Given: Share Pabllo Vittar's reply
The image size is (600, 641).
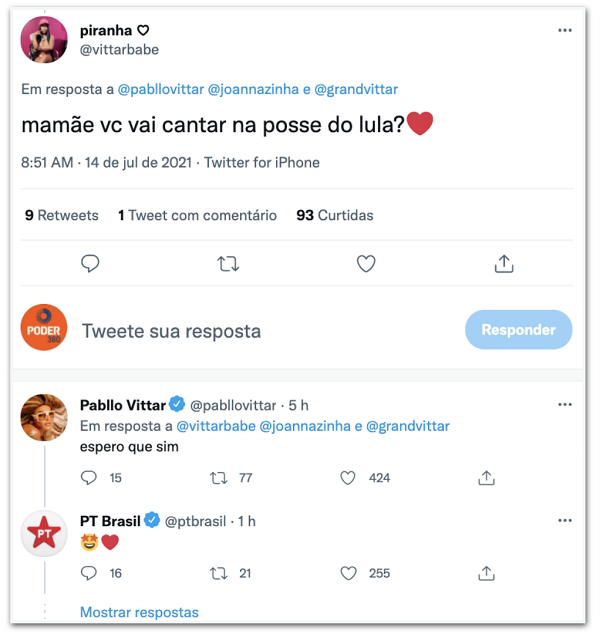Looking at the screenshot, I should (487, 478).
